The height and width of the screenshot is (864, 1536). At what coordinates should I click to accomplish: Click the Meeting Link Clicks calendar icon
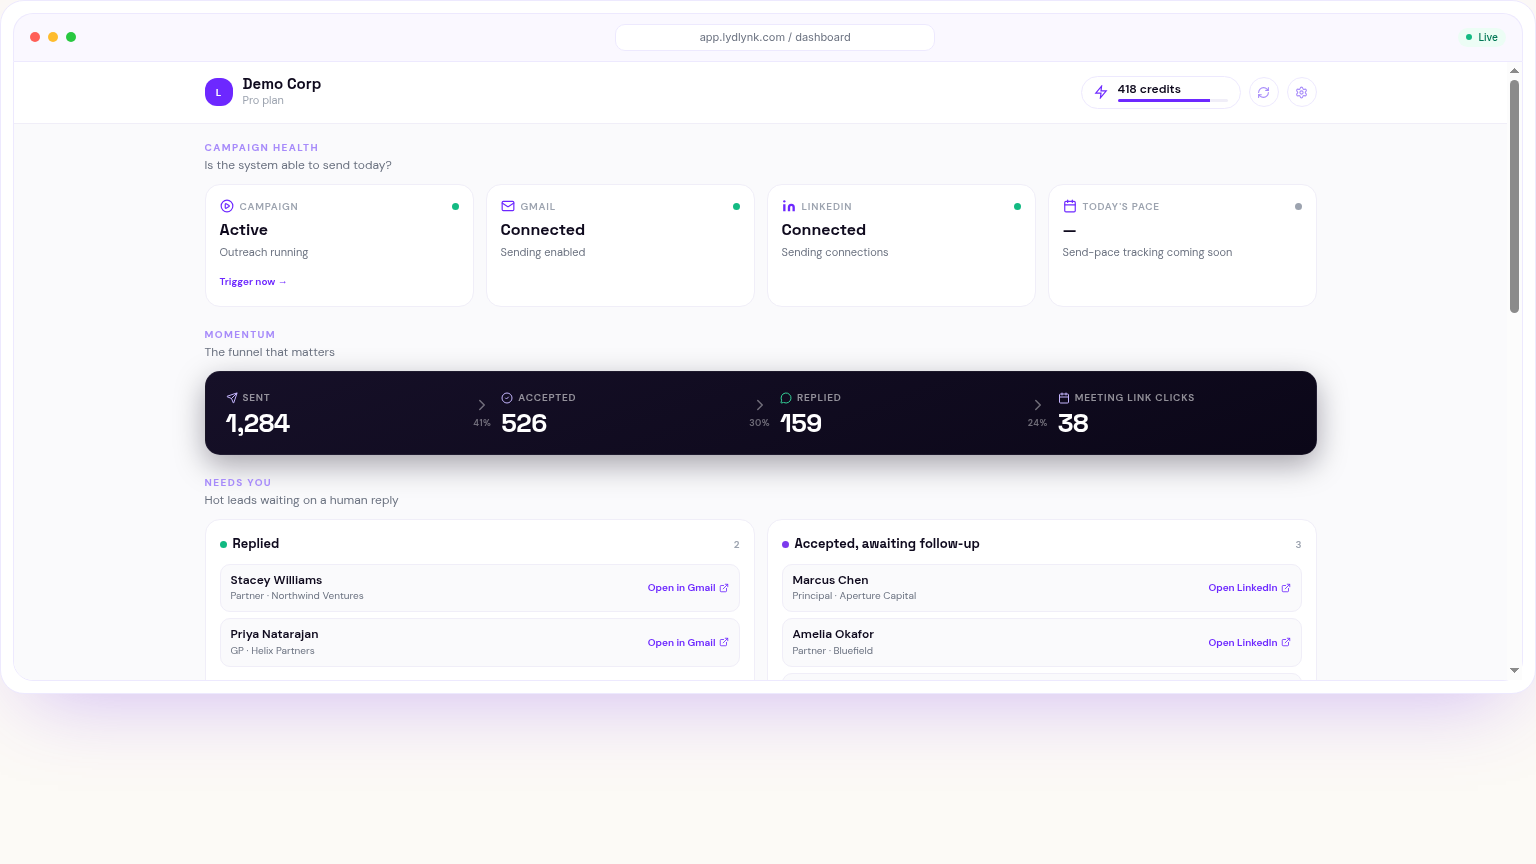tap(1064, 398)
